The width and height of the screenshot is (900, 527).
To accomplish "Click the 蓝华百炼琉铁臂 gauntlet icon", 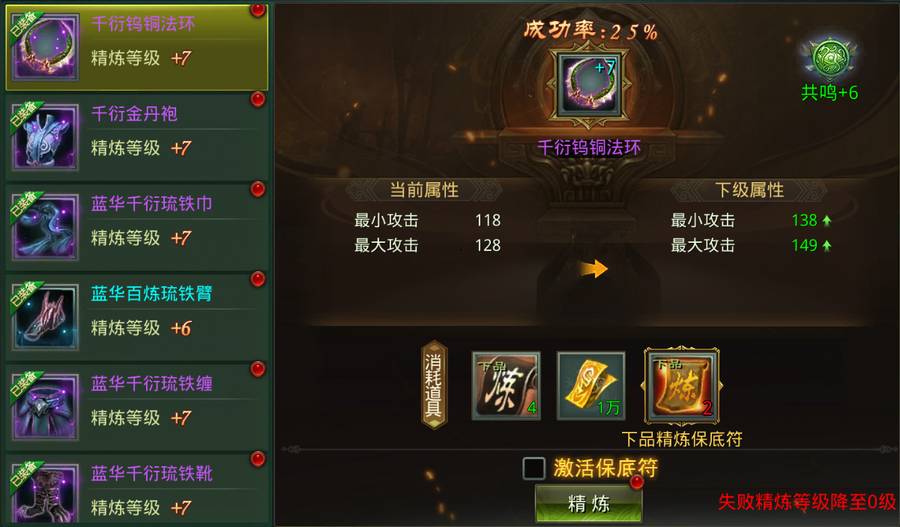I will tap(45, 316).
